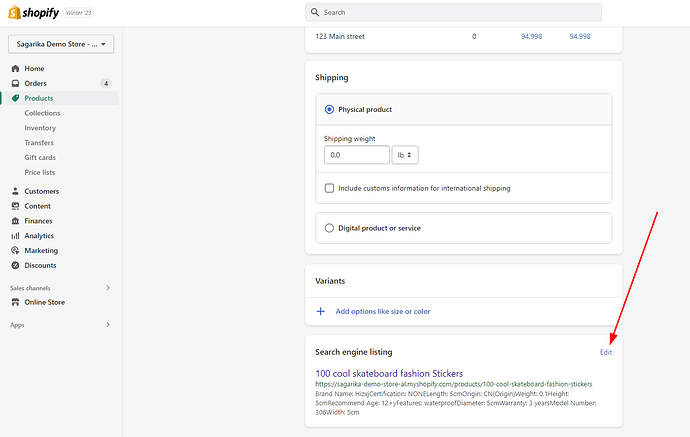Click the Shipping weight input field
Screen dimensions: 690x437
click(x=357, y=155)
